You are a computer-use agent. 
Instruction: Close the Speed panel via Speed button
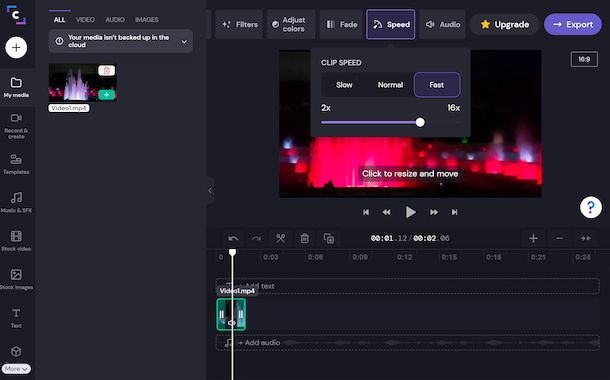(x=391, y=24)
